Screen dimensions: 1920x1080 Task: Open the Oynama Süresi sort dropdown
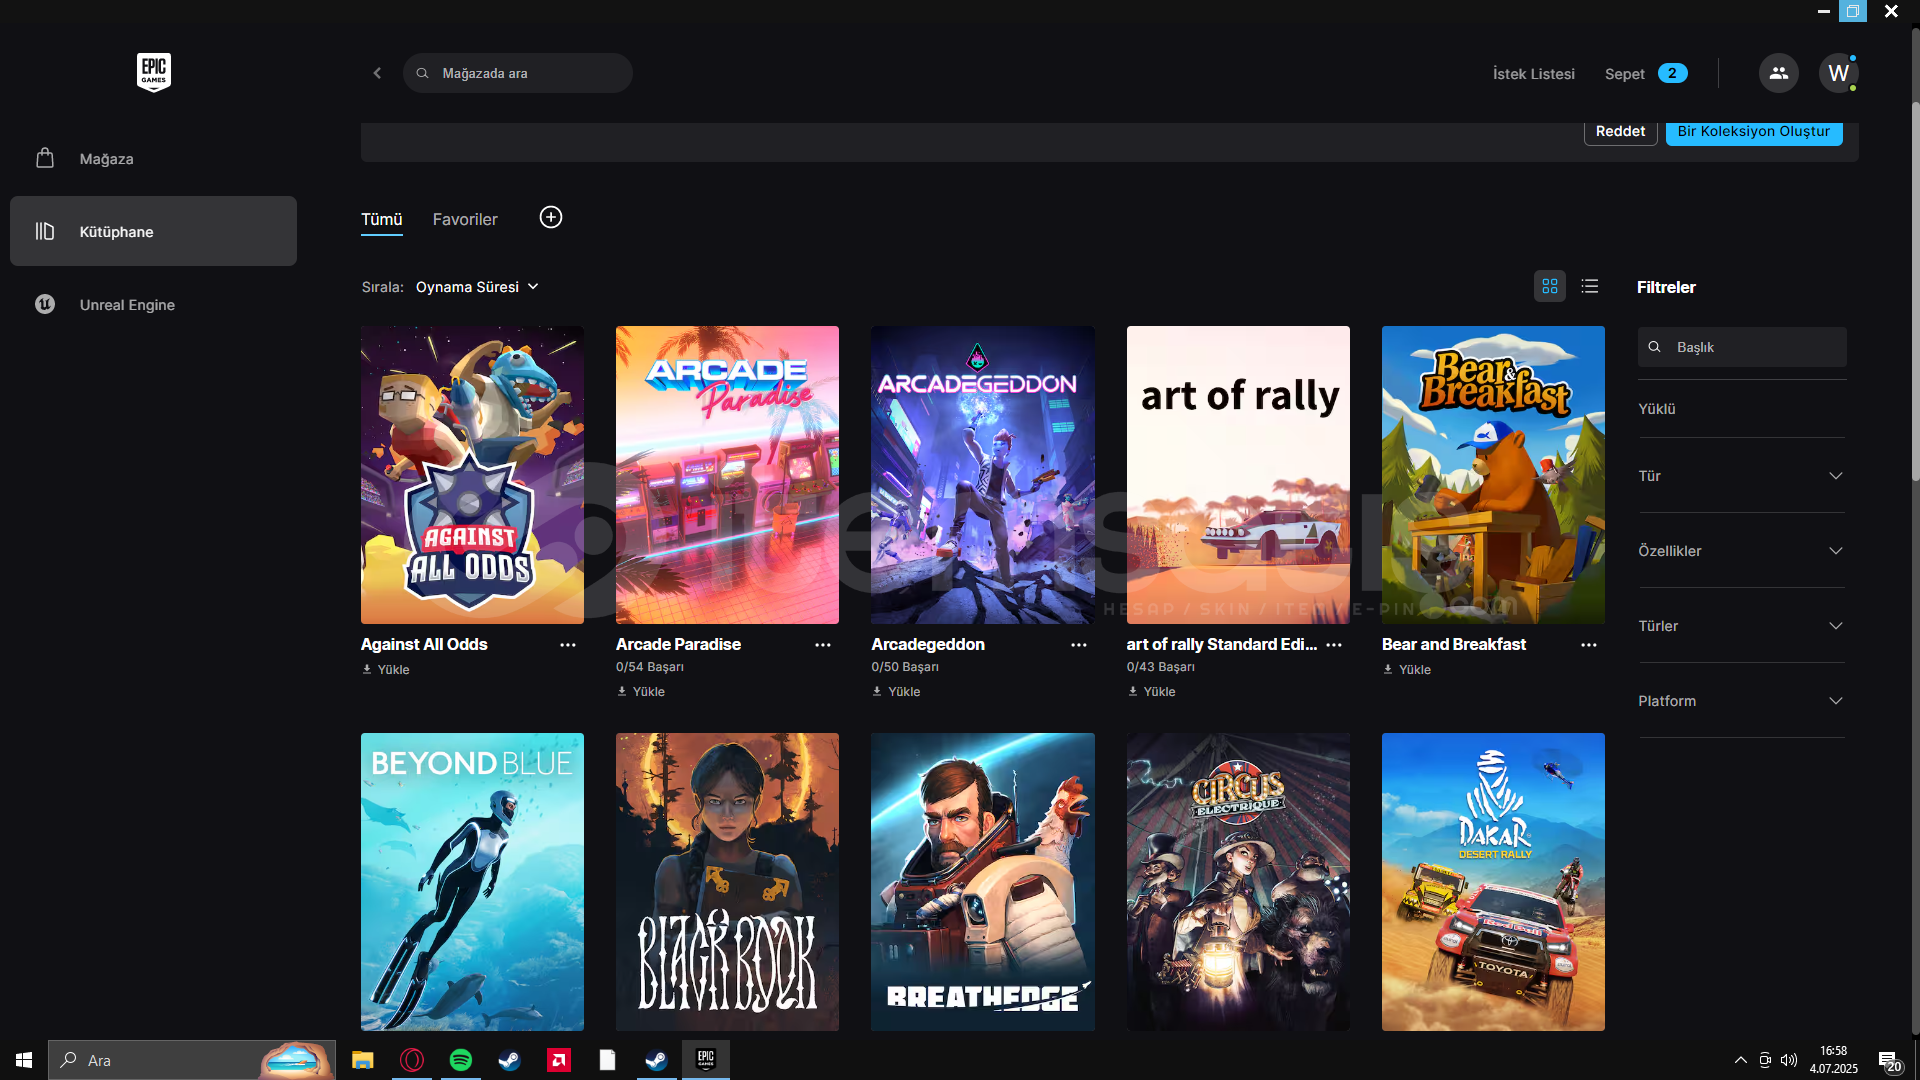[477, 287]
